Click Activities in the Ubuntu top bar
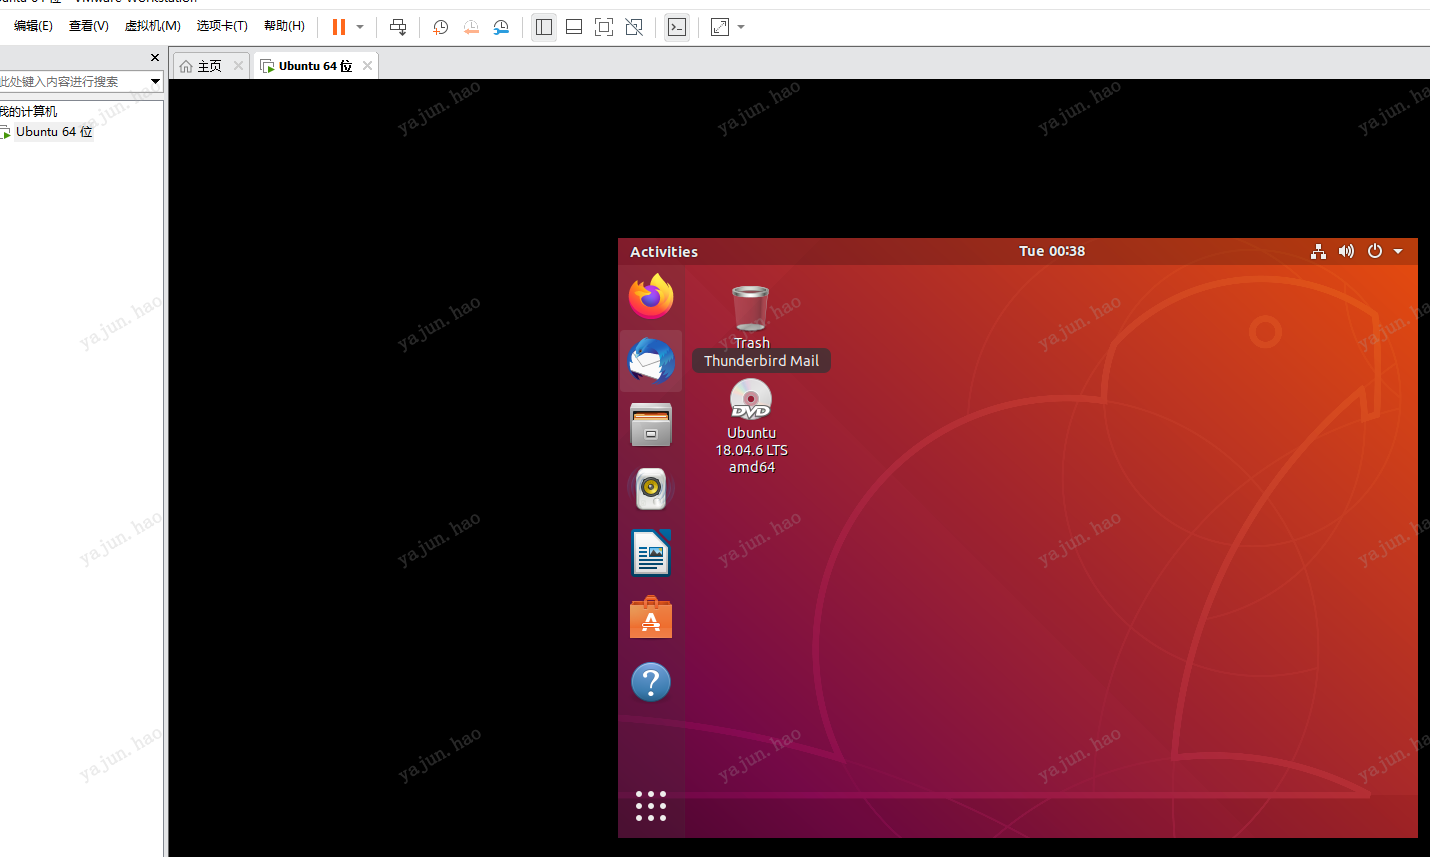 [x=664, y=252]
